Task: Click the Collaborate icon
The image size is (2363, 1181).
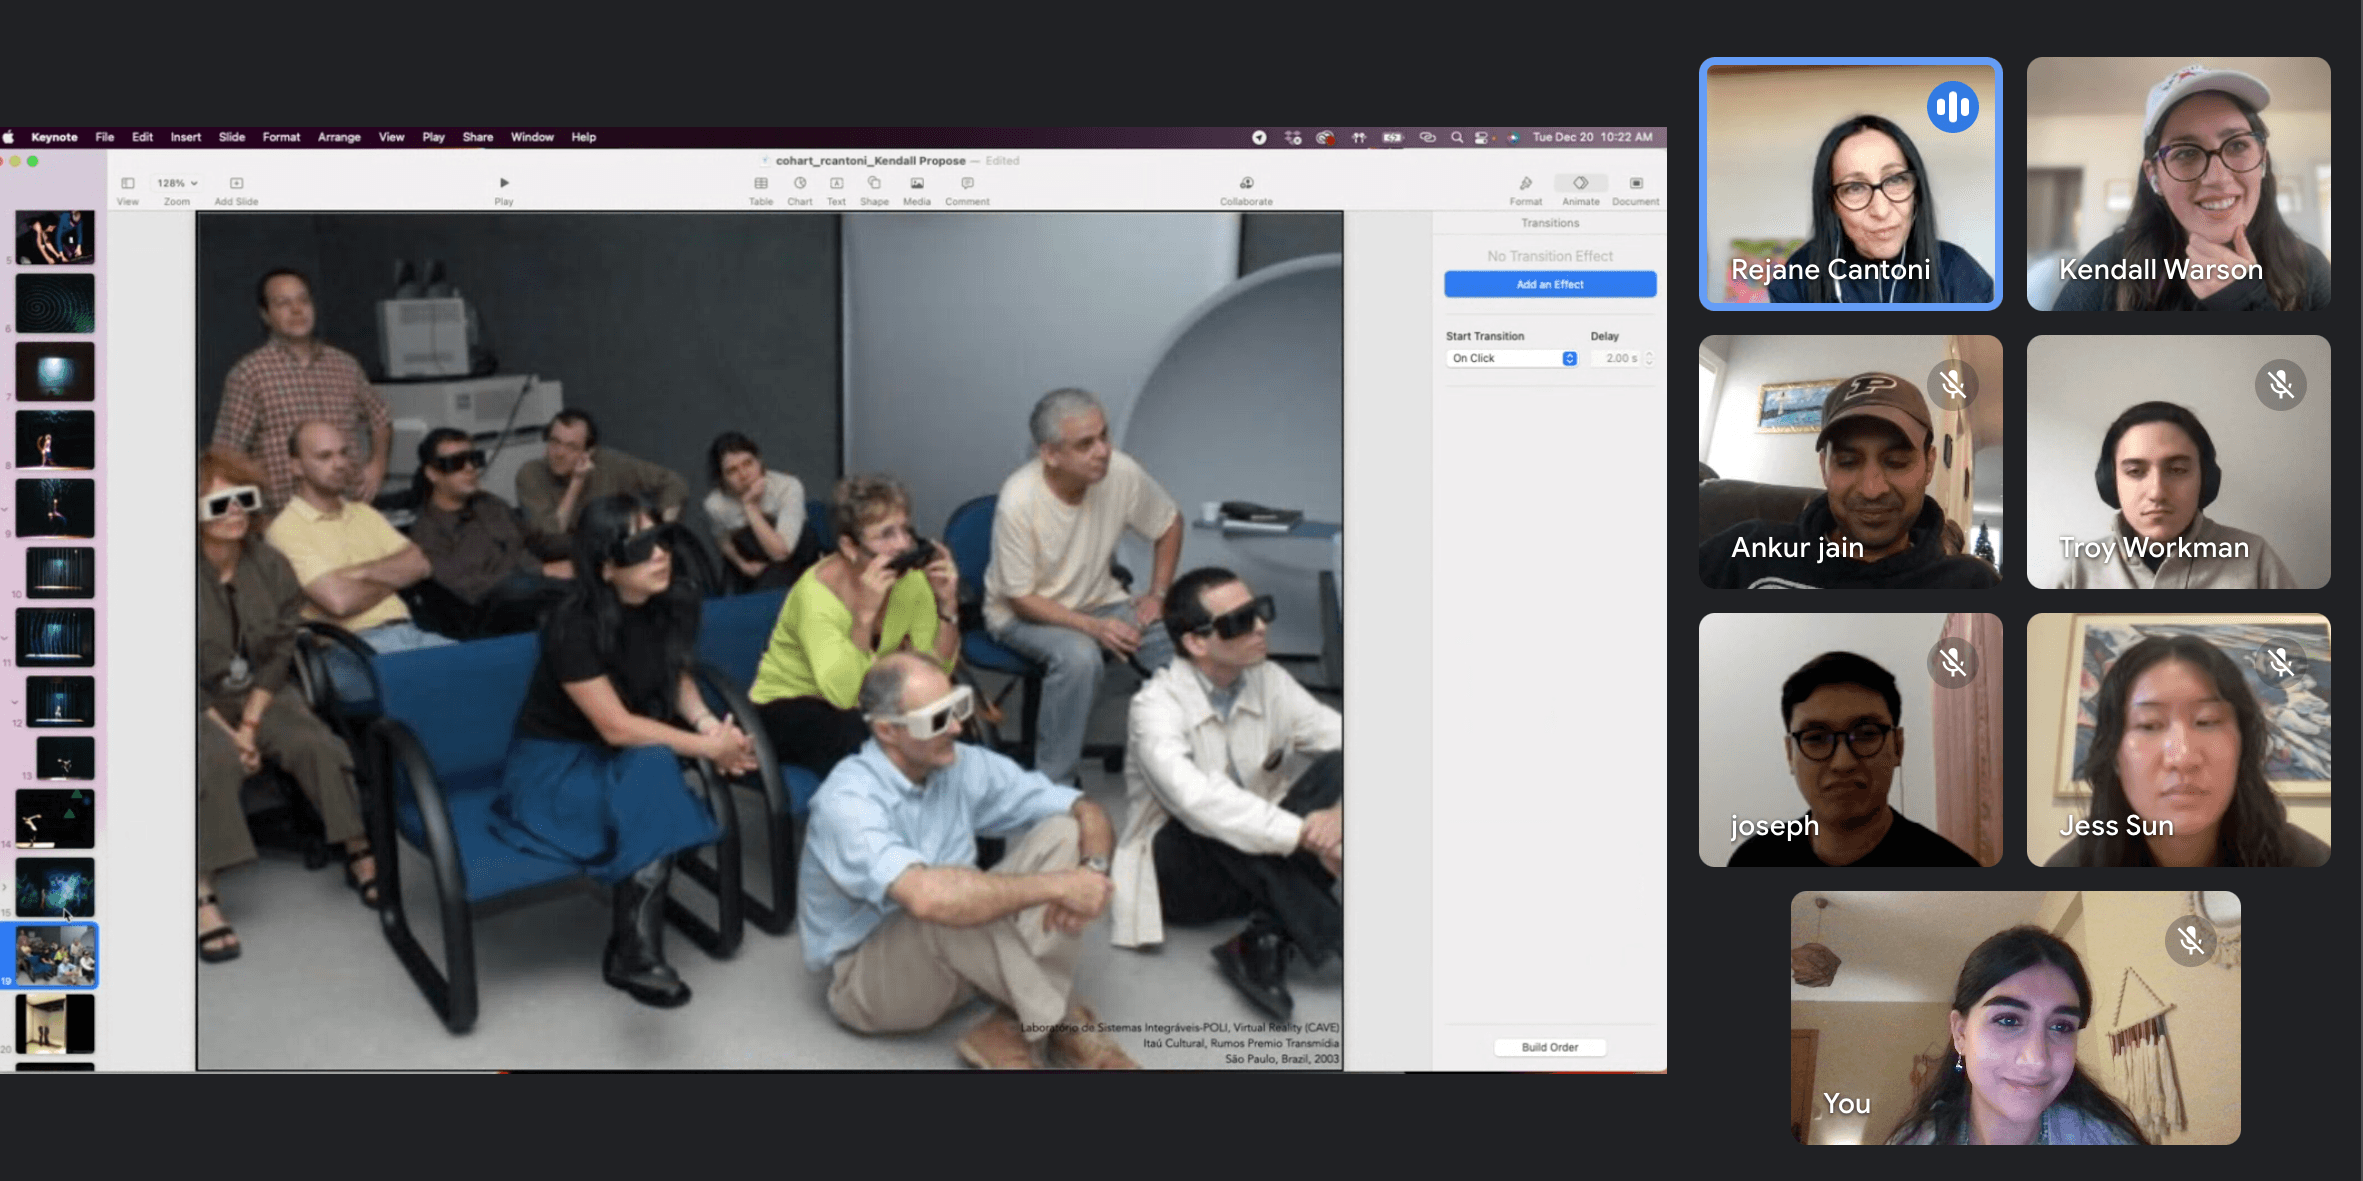Action: (x=1247, y=183)
